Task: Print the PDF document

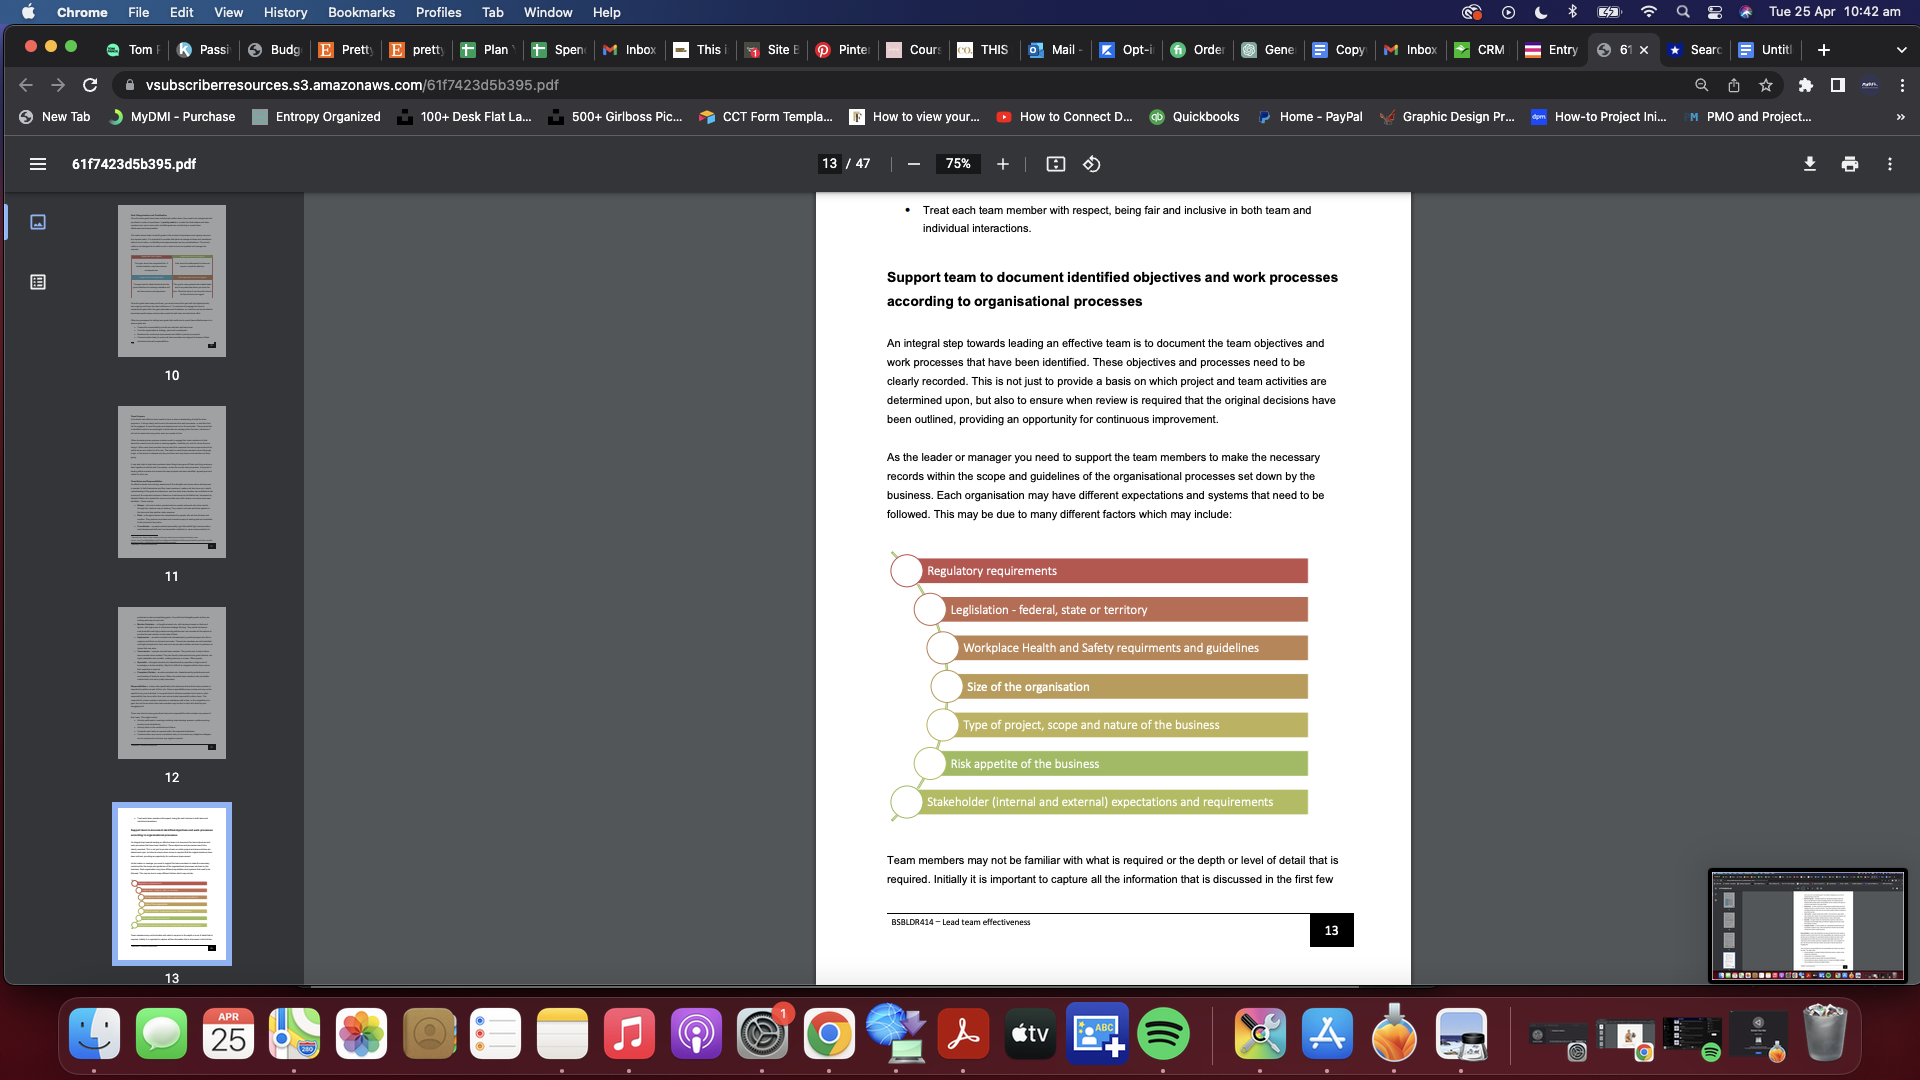Action: 1849,164
